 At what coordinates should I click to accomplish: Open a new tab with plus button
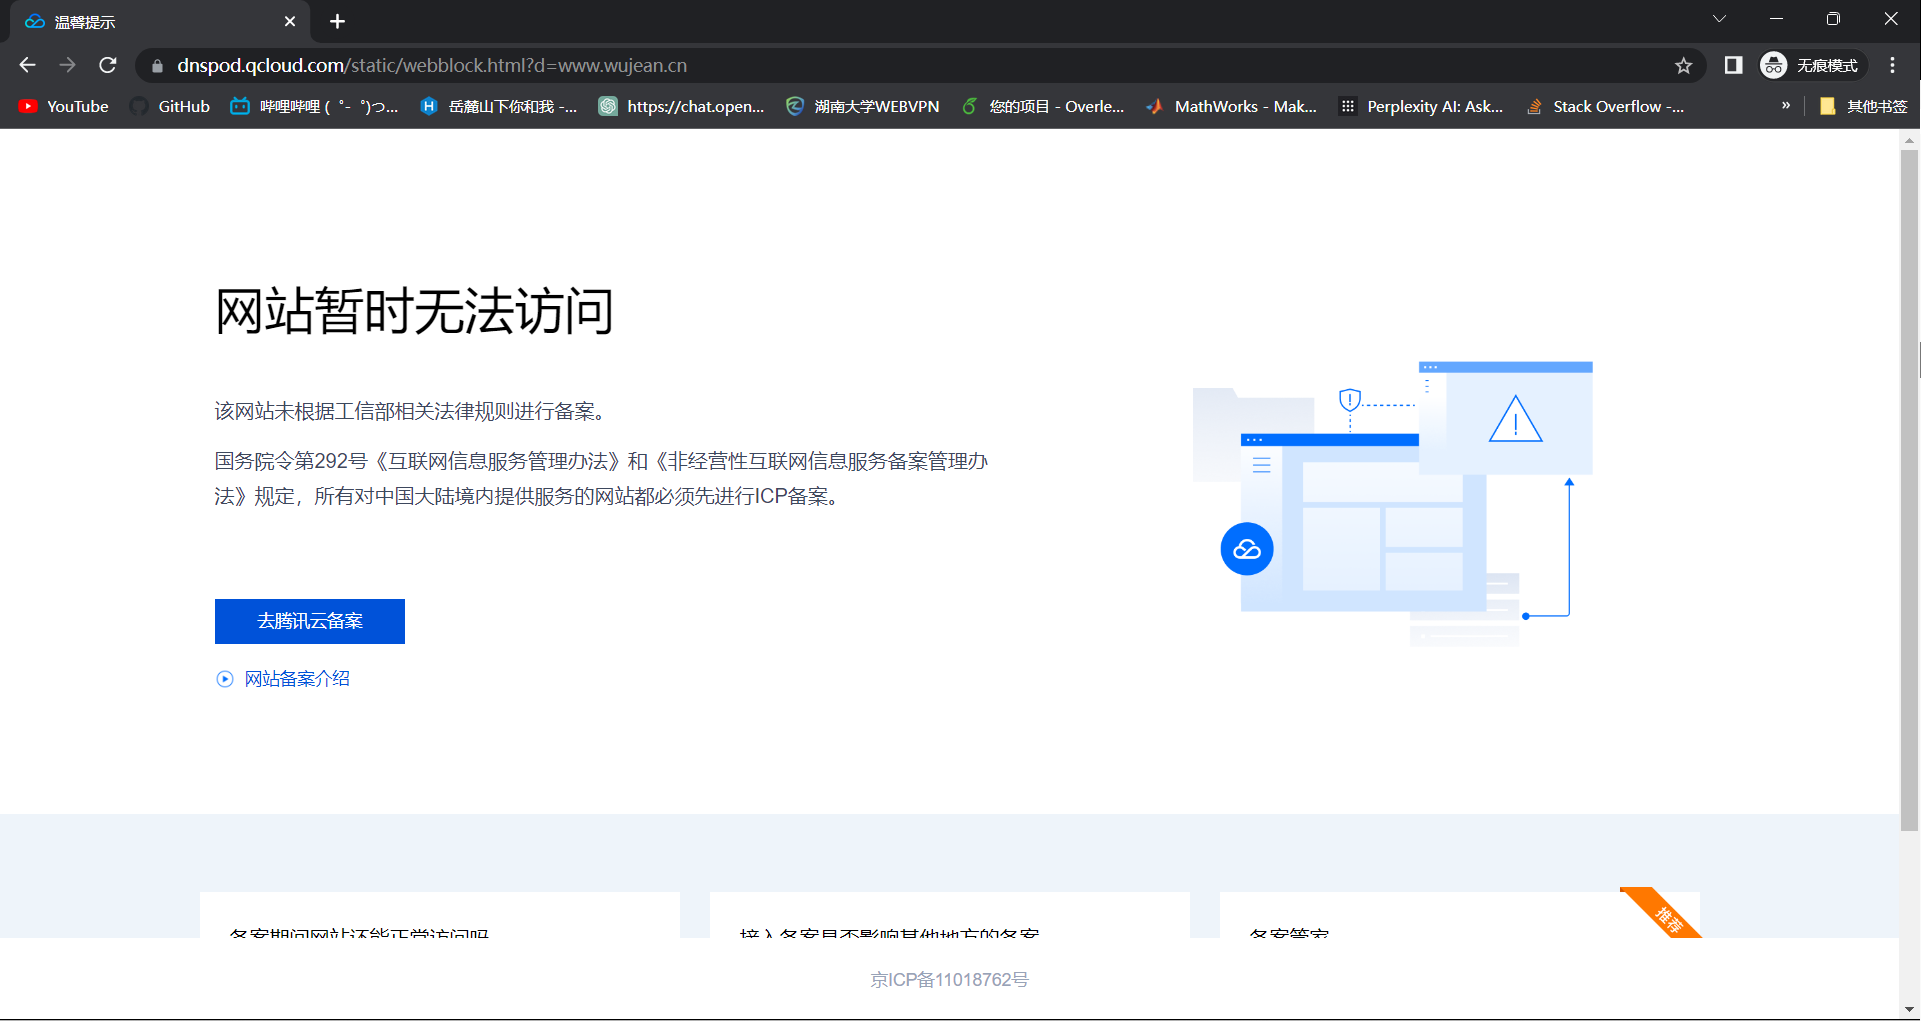338,21
